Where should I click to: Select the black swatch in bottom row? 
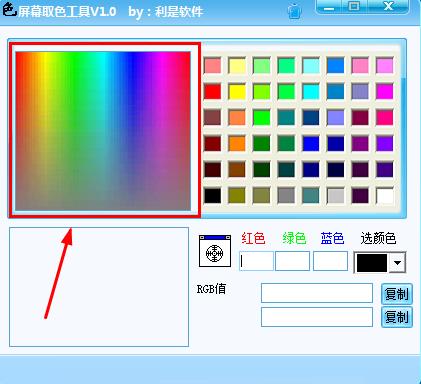tap(212, 196)
